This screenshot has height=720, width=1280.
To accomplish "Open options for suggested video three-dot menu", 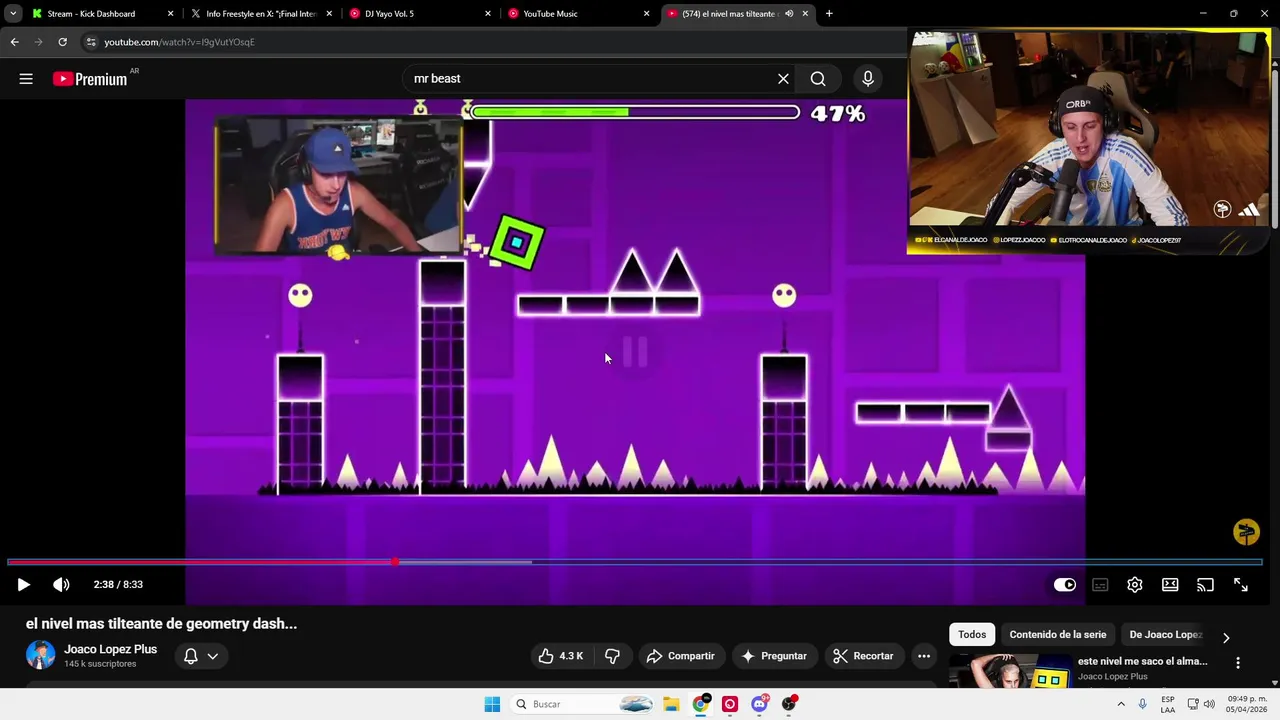I will point(1238,663).
